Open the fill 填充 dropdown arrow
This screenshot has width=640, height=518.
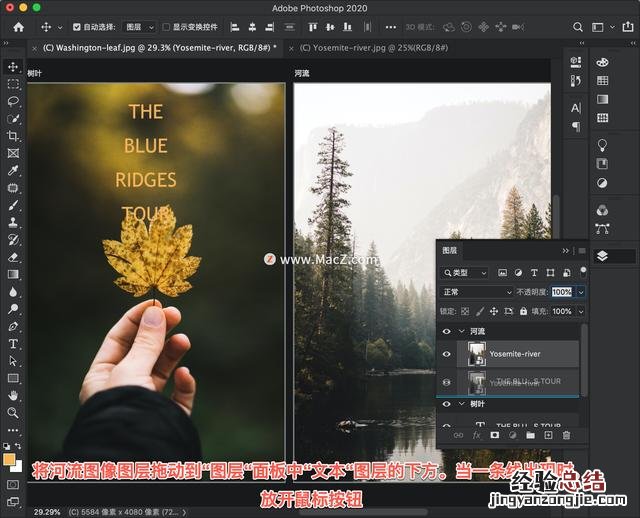[x=581, y=311]
